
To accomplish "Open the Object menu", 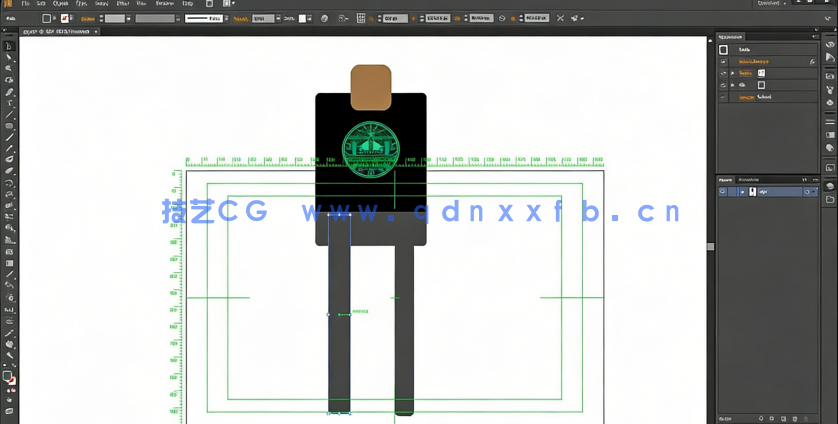I will coord(60,3).
